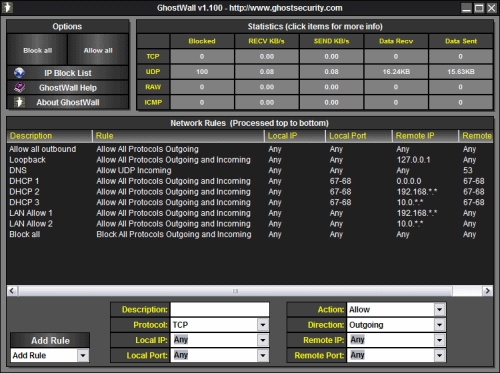Click the globe icon beside IP Block List
Viewport: 500px width, 373px height.
pyautogui.click(x=19, y=73)
